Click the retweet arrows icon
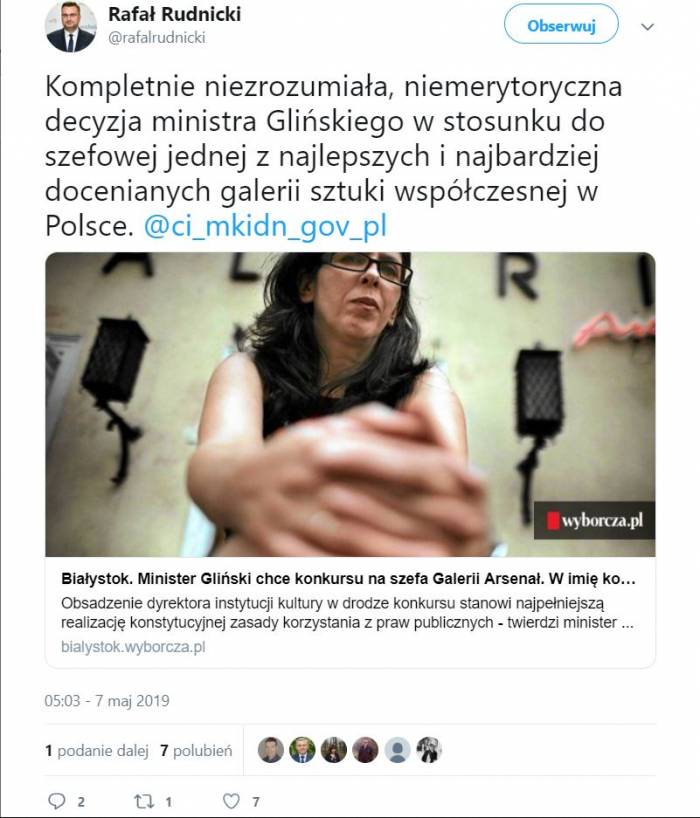 coord(143,801)
